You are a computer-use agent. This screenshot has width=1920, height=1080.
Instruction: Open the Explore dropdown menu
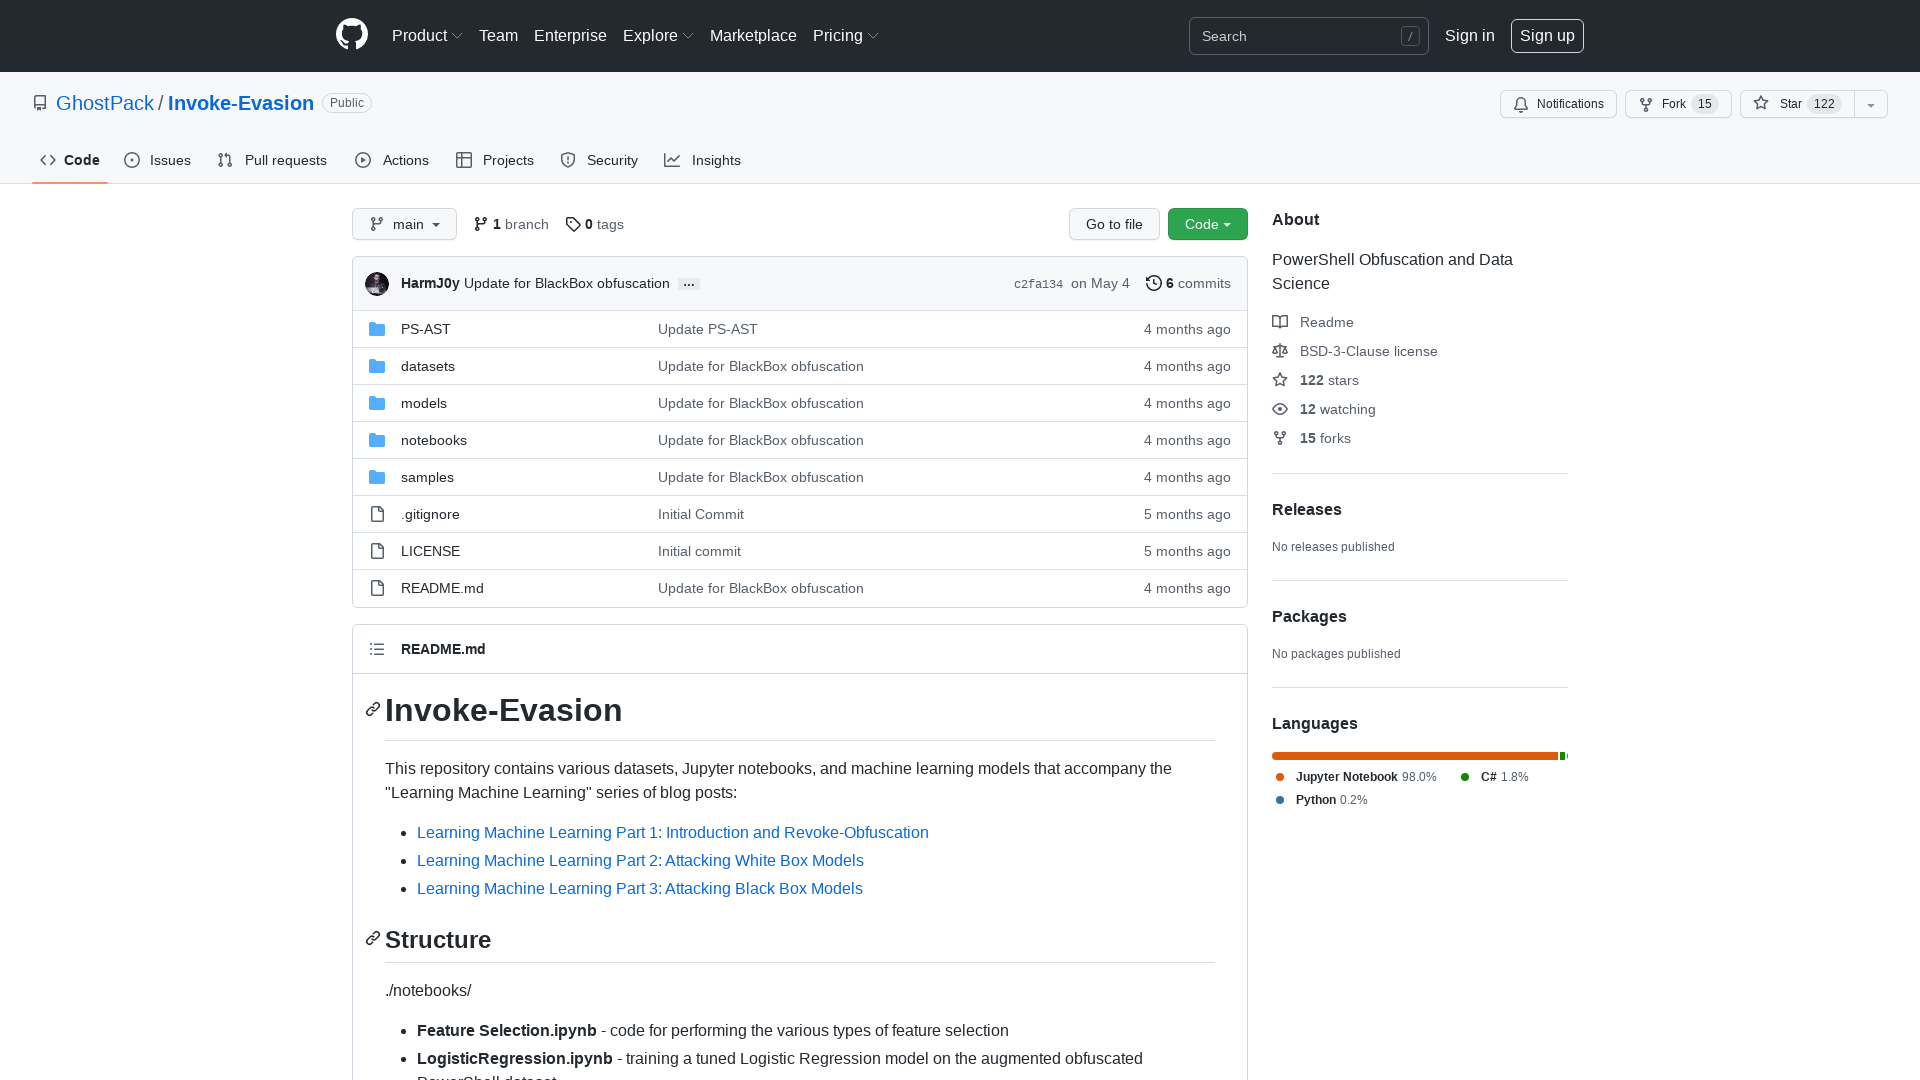click(658, 36)
